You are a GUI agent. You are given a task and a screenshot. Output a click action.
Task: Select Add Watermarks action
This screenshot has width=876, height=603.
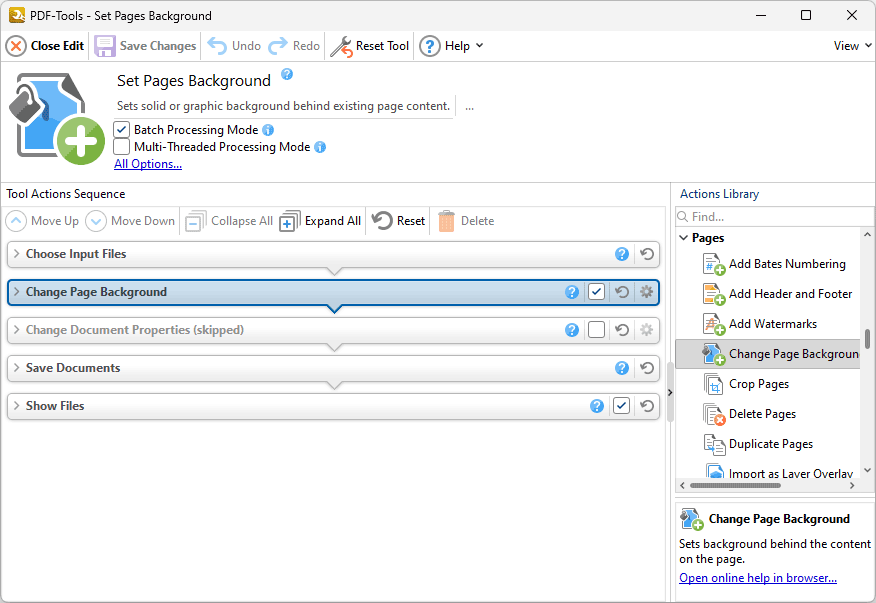coord(760,324)
